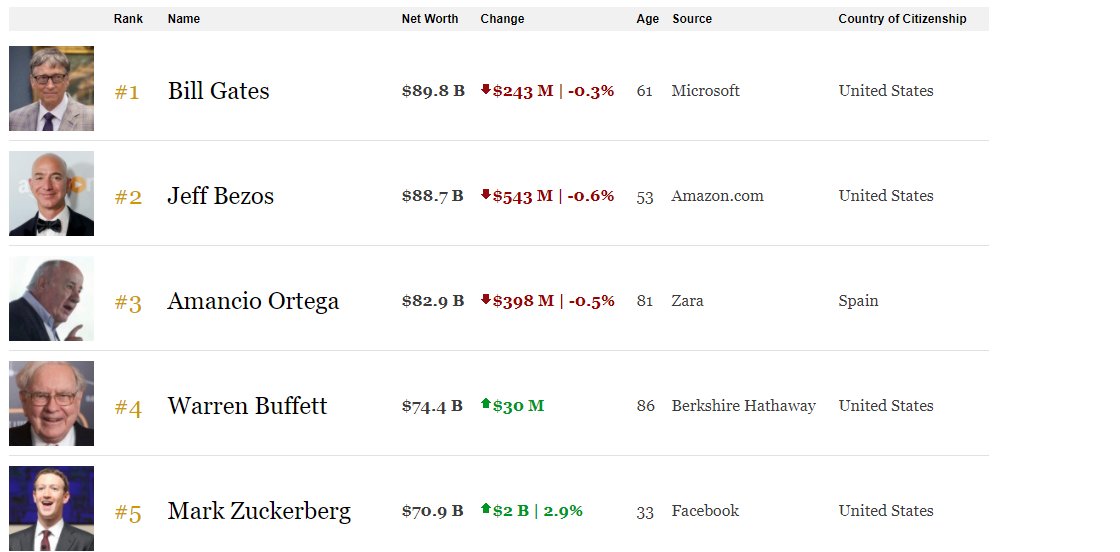This screenshot has height=552, width=1120.
Task: Click the red down arrow beside $398 M
Action: click(486, 299)
